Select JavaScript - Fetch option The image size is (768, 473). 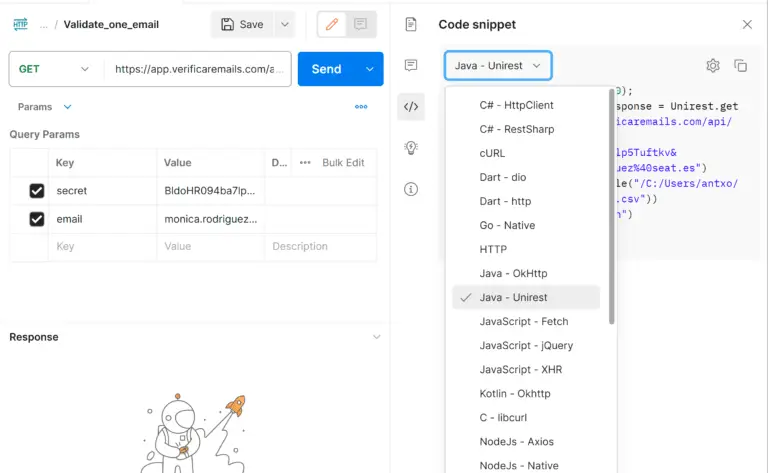click(x=526, y=321)
